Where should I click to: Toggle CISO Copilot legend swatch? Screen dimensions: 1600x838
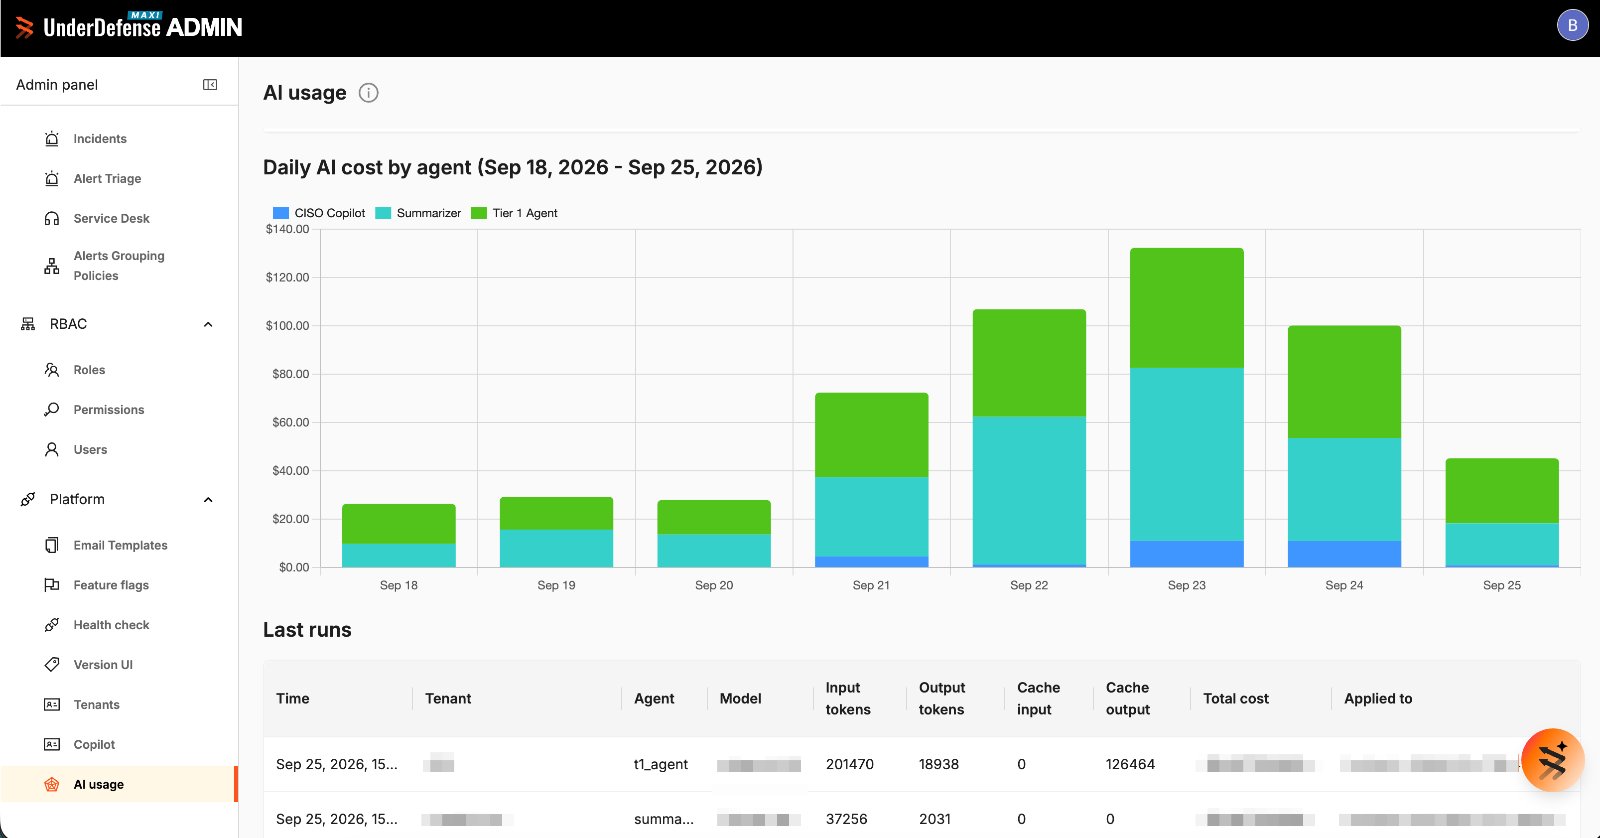[x=281, y=213]
